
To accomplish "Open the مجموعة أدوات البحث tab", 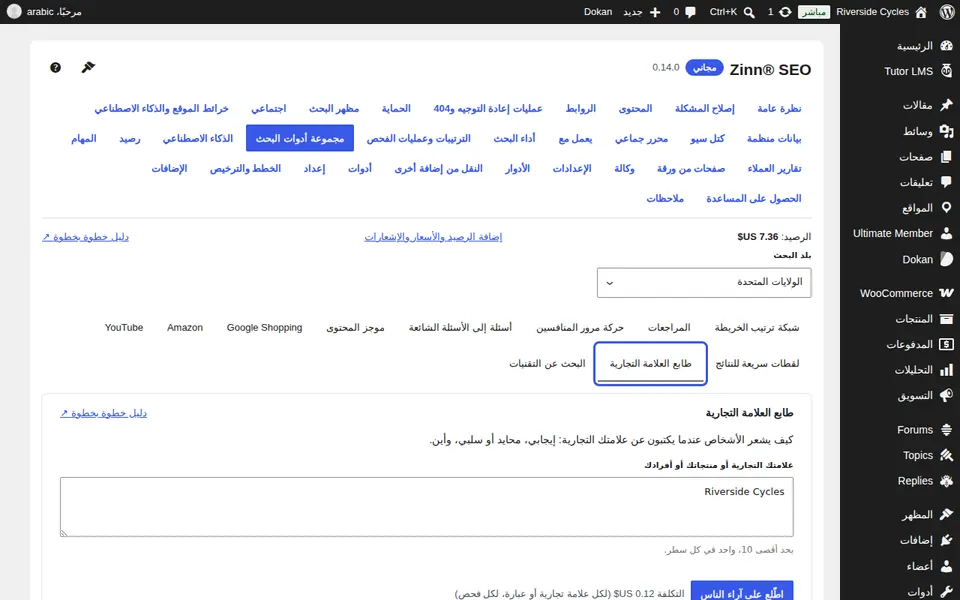I will [300, 138].
